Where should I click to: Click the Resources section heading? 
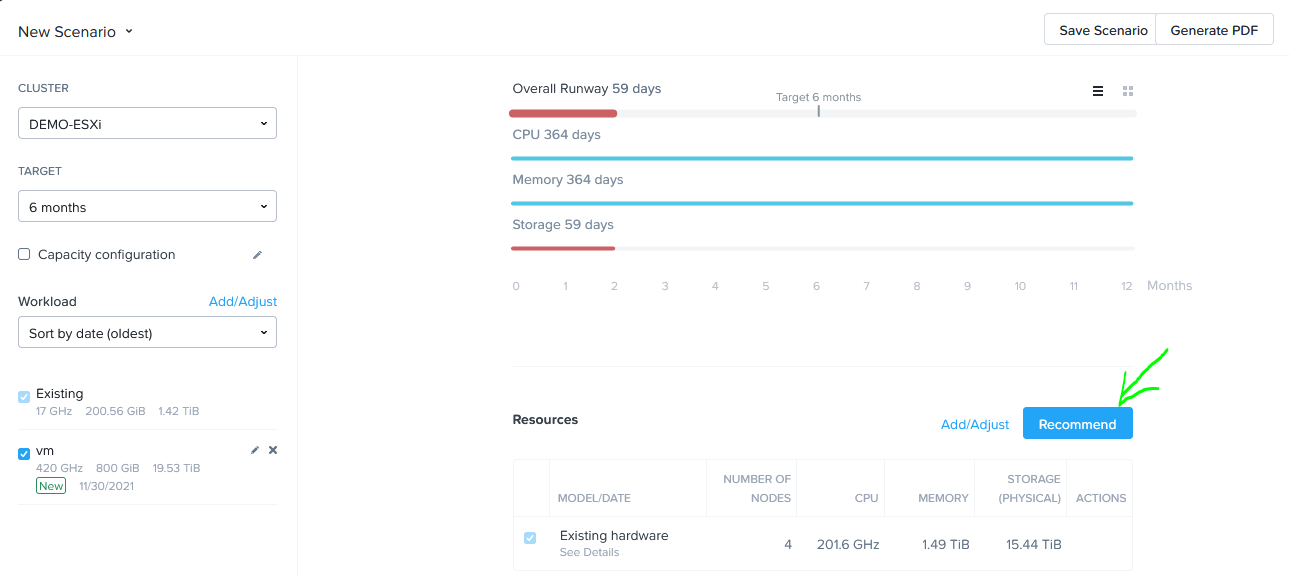[x=545, y=419]
